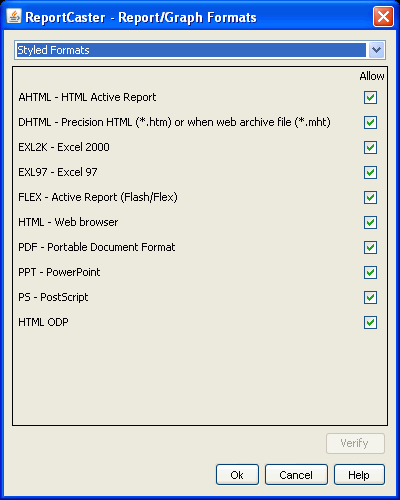The width and height of the screenshot is (400, 500).
Task: Disable the EXL2K Excel 2000 format
Action: click(x=370, y=148)
